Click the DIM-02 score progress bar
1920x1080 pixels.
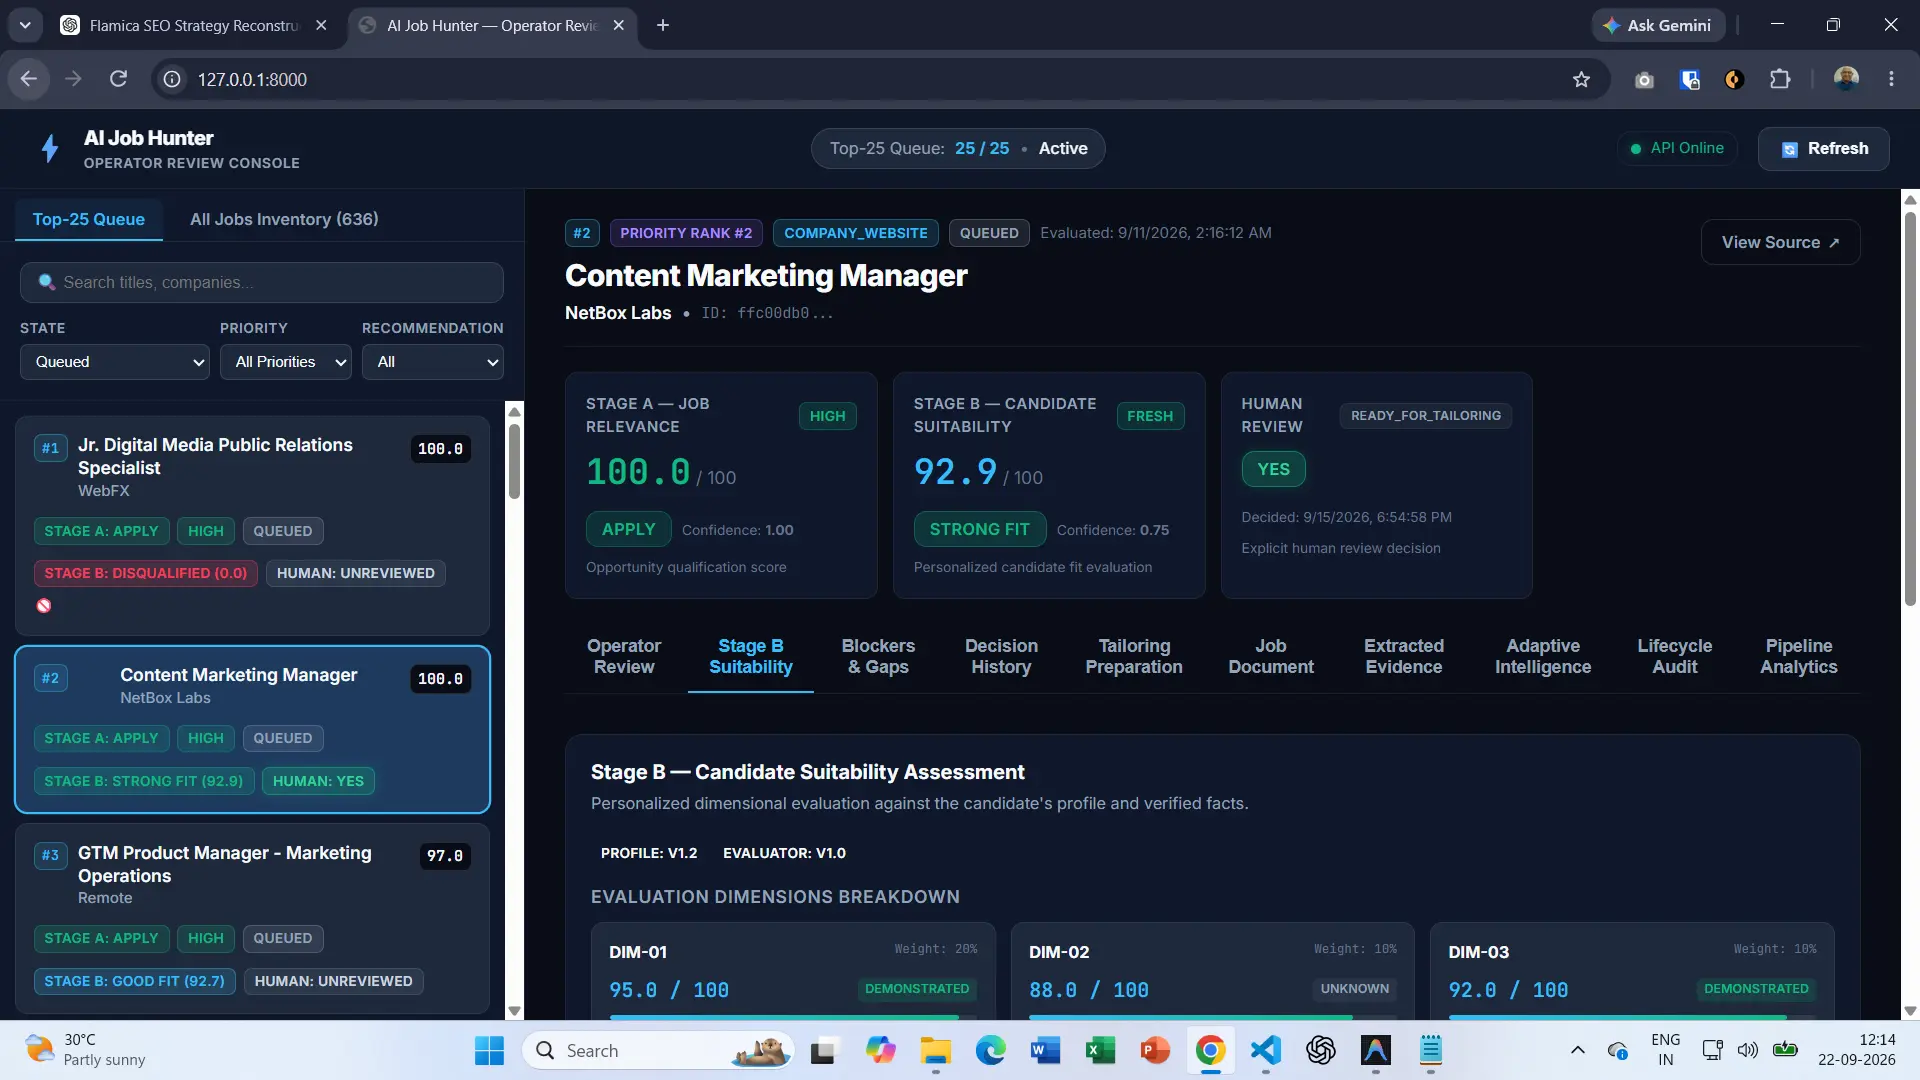(1212, 1017)
